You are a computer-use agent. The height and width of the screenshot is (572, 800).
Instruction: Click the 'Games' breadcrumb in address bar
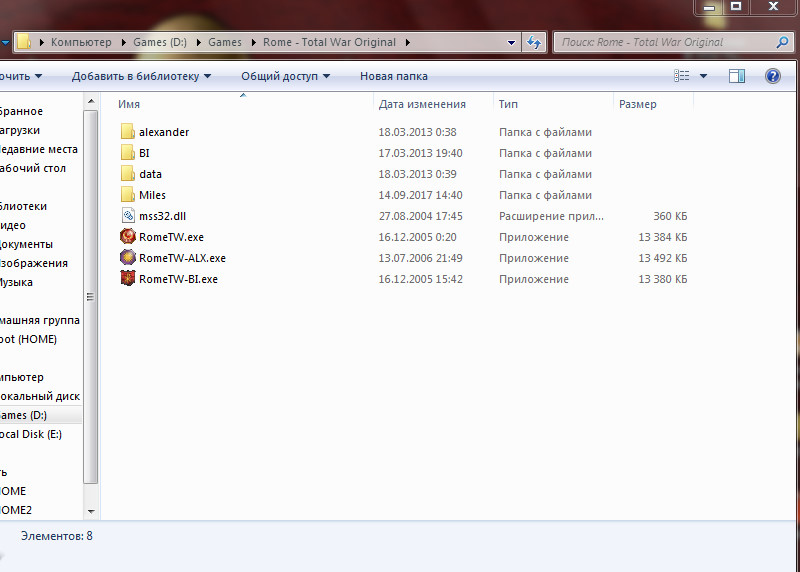click(x=225, y=43)
